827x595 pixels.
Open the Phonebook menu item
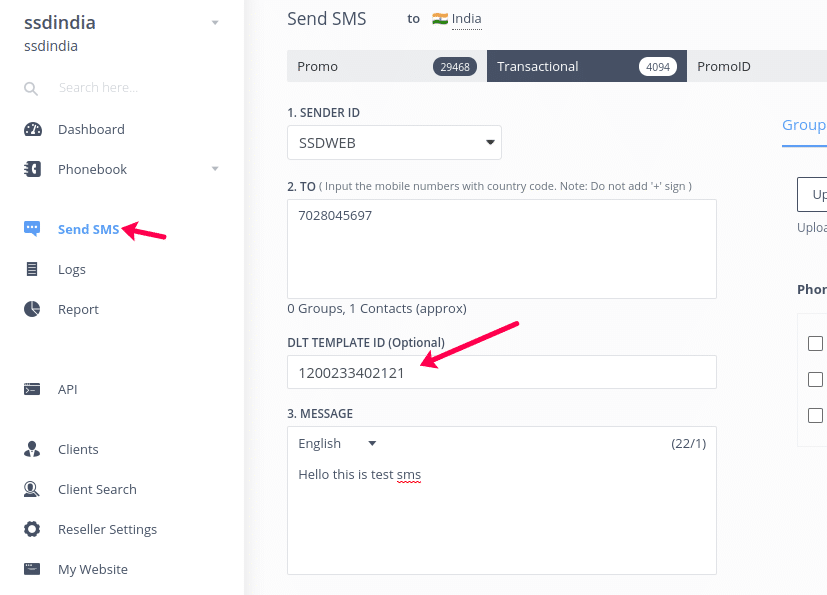92,169
